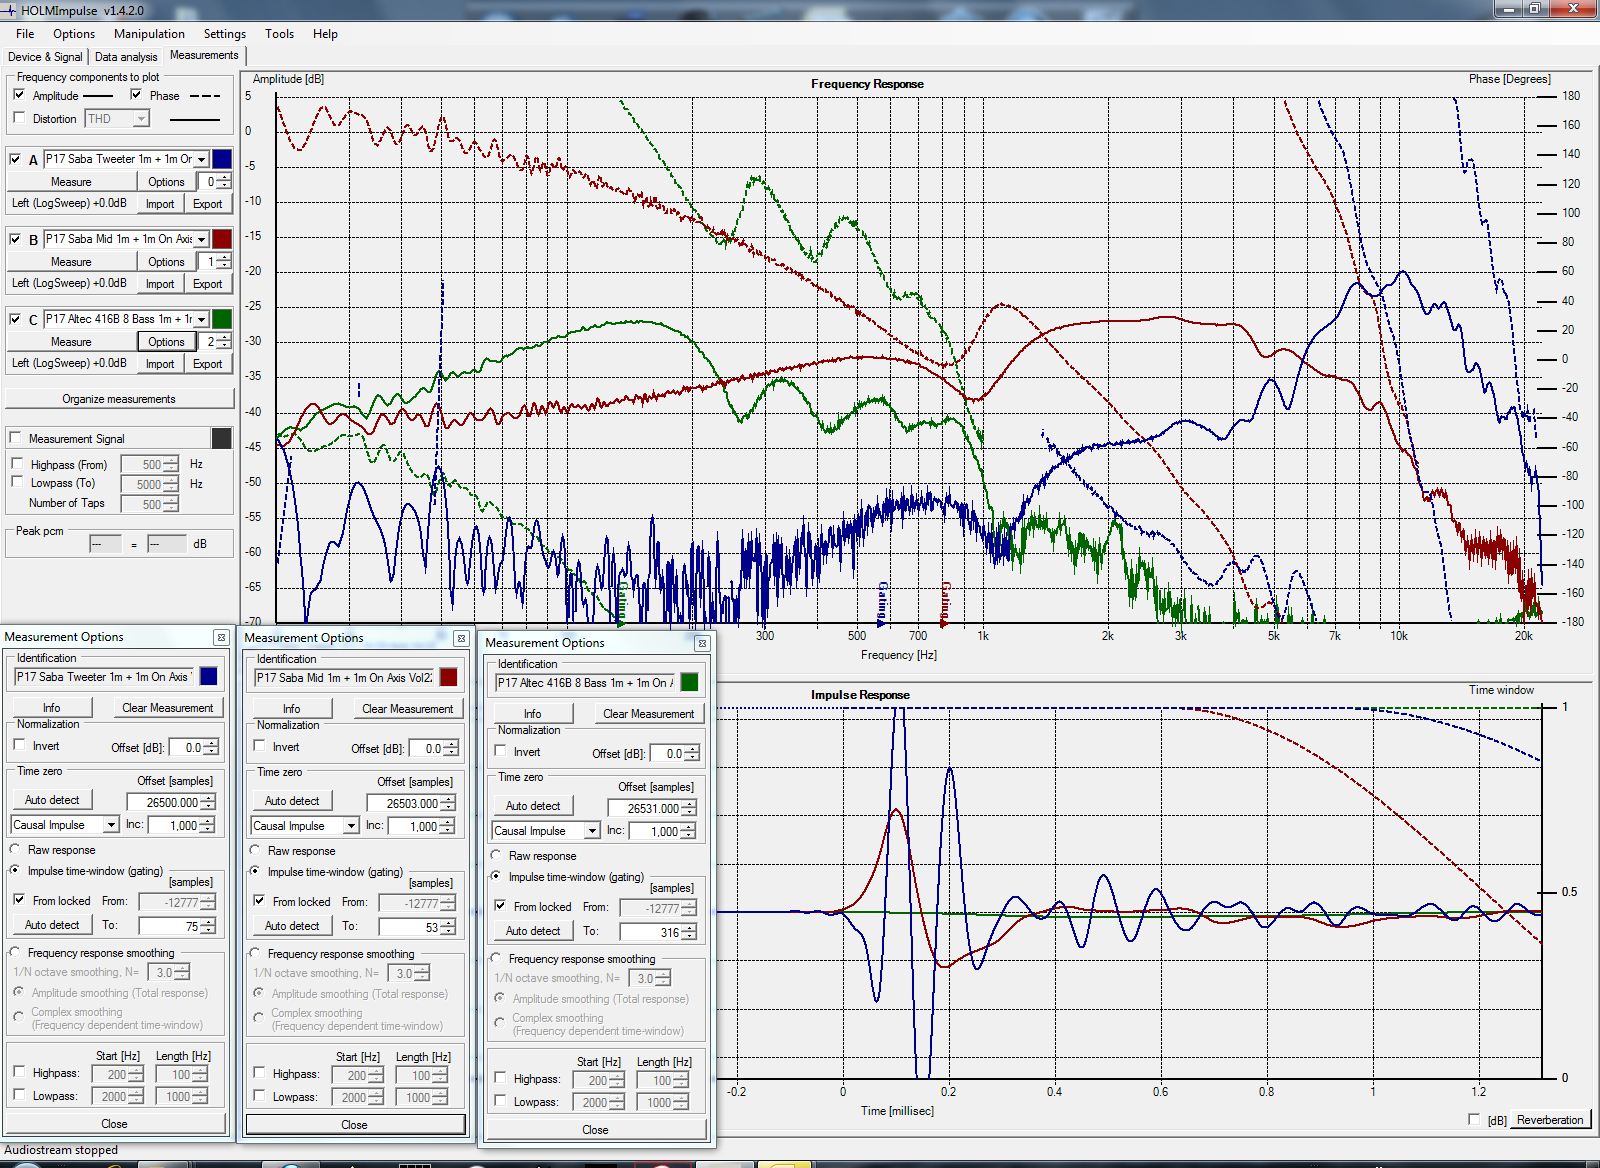The height and width of the screenshot is (1168, 1600).
Task: Toggle Invert checkbox in Tweeter options
Action: [x=19, y=745]
